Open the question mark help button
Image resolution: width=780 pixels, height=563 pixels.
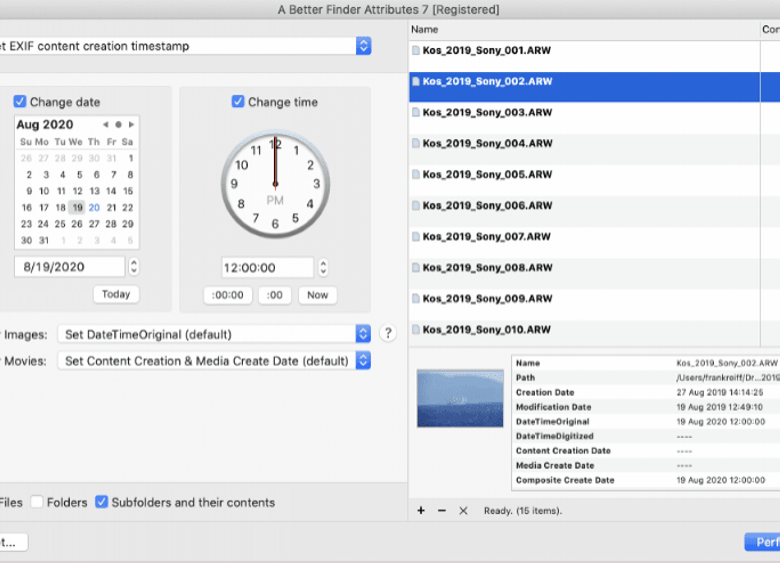pos(388,334)
